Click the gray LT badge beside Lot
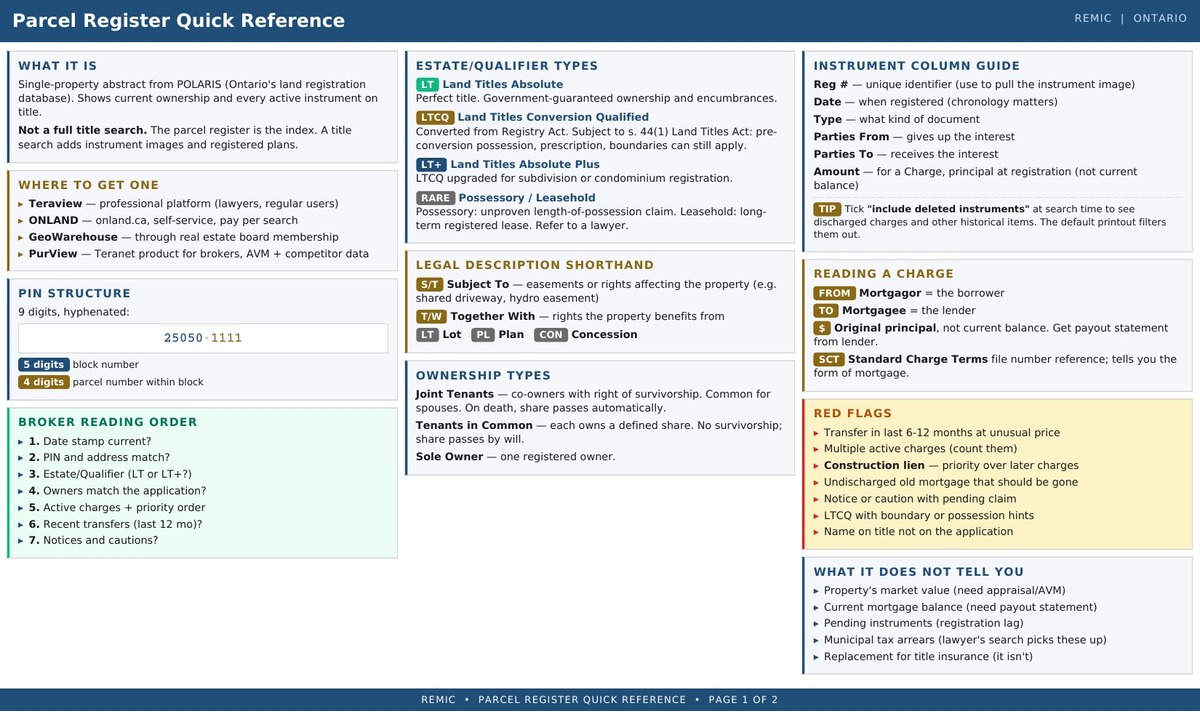Viewport: 1200px width, 727px height. point(427,335)
